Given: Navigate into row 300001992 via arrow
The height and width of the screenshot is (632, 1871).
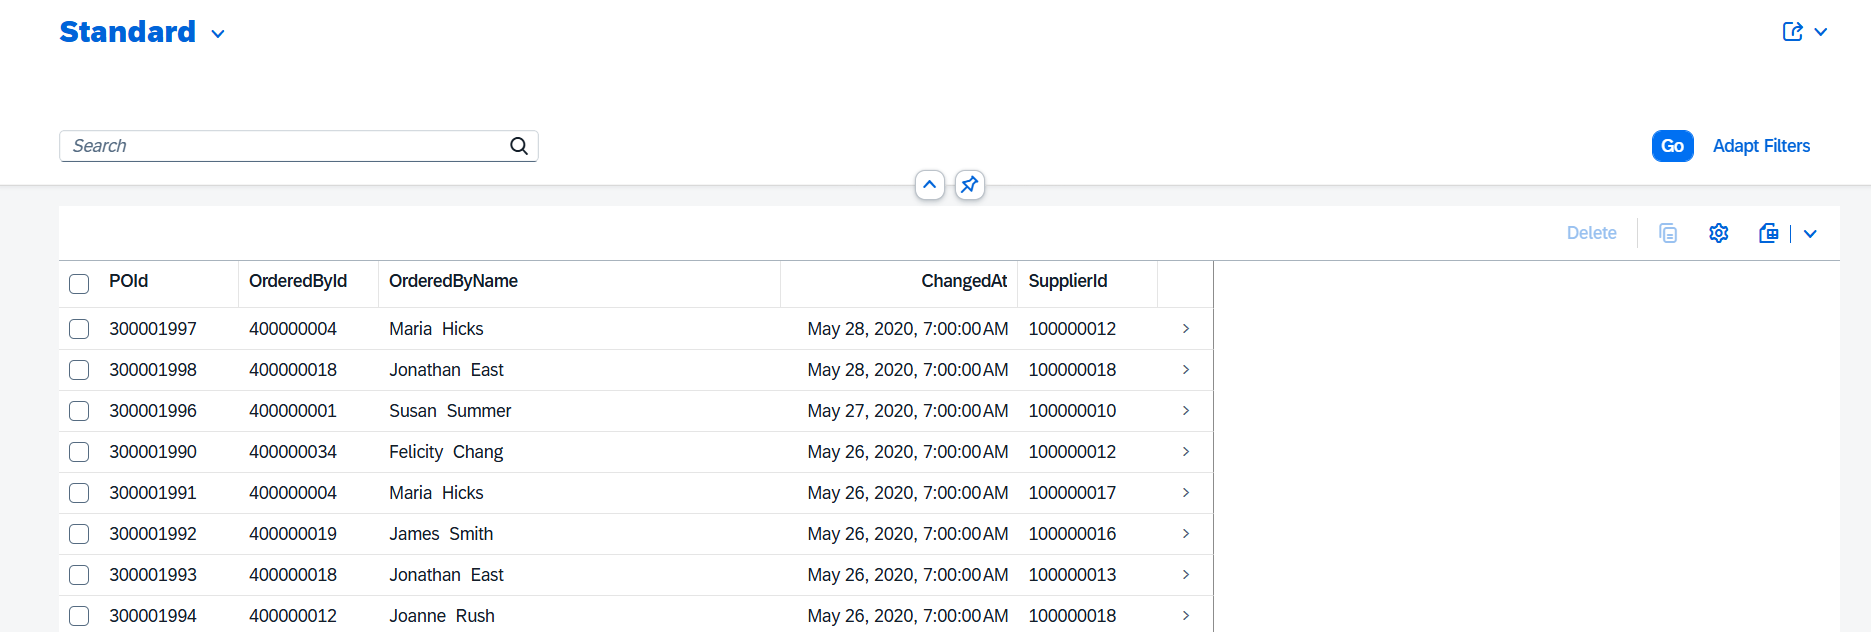Looking at the screenshot, I should click(x=1186, y=534).
